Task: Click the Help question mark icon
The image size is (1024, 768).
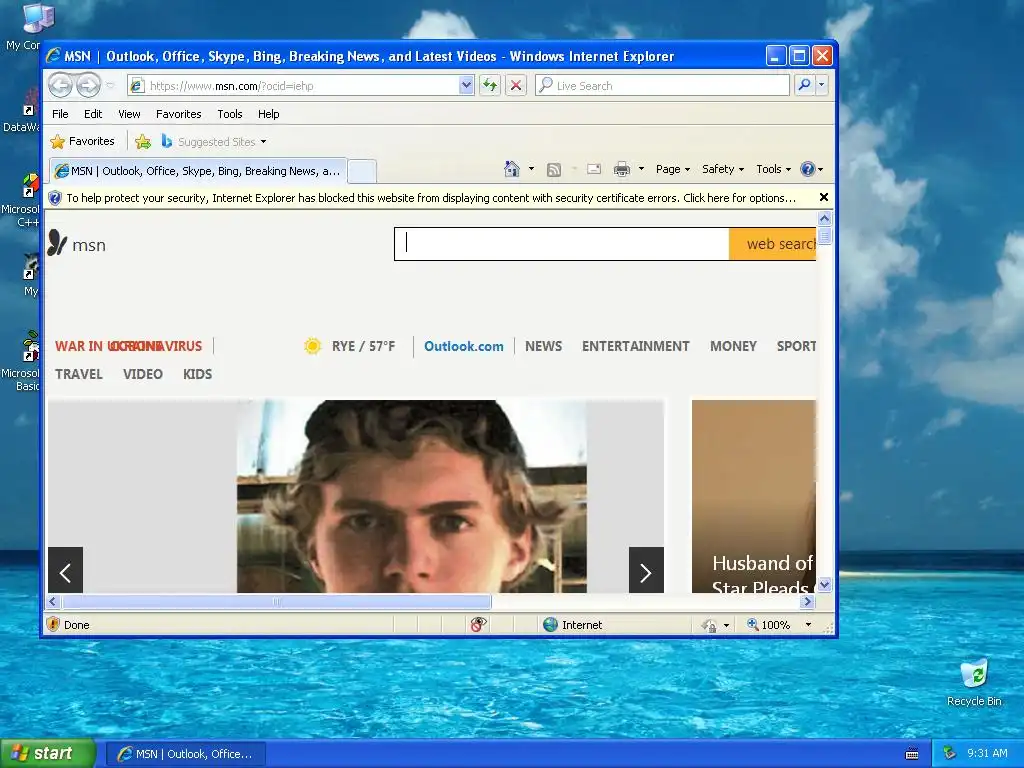Action: (x=808, y=169)
